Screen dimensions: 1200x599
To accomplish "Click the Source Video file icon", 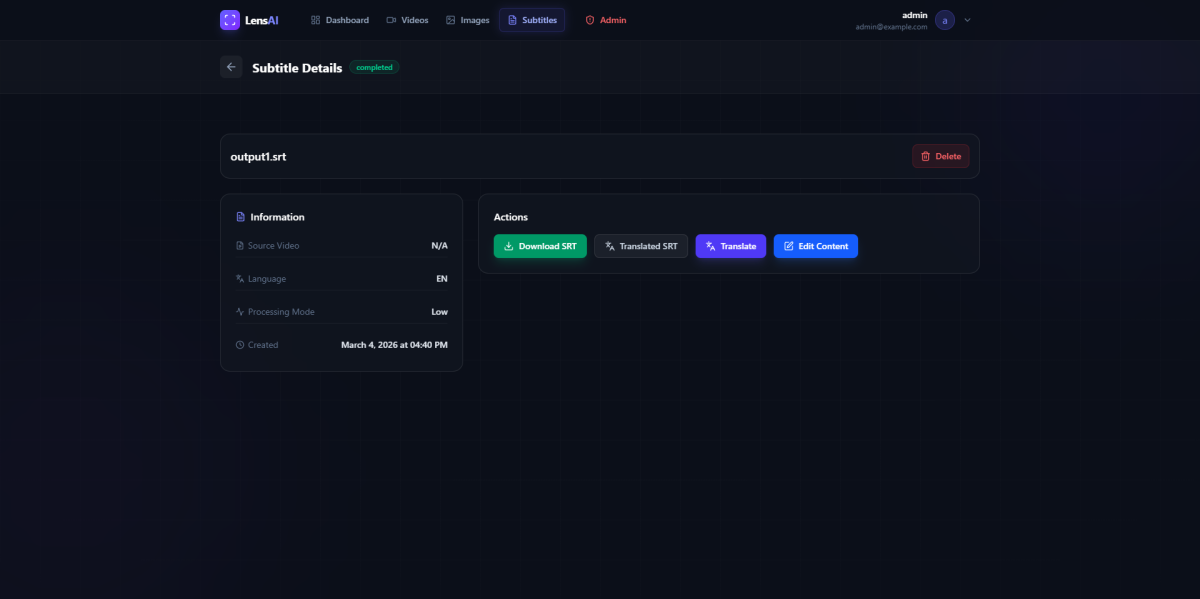I will (x=240, y=246).
